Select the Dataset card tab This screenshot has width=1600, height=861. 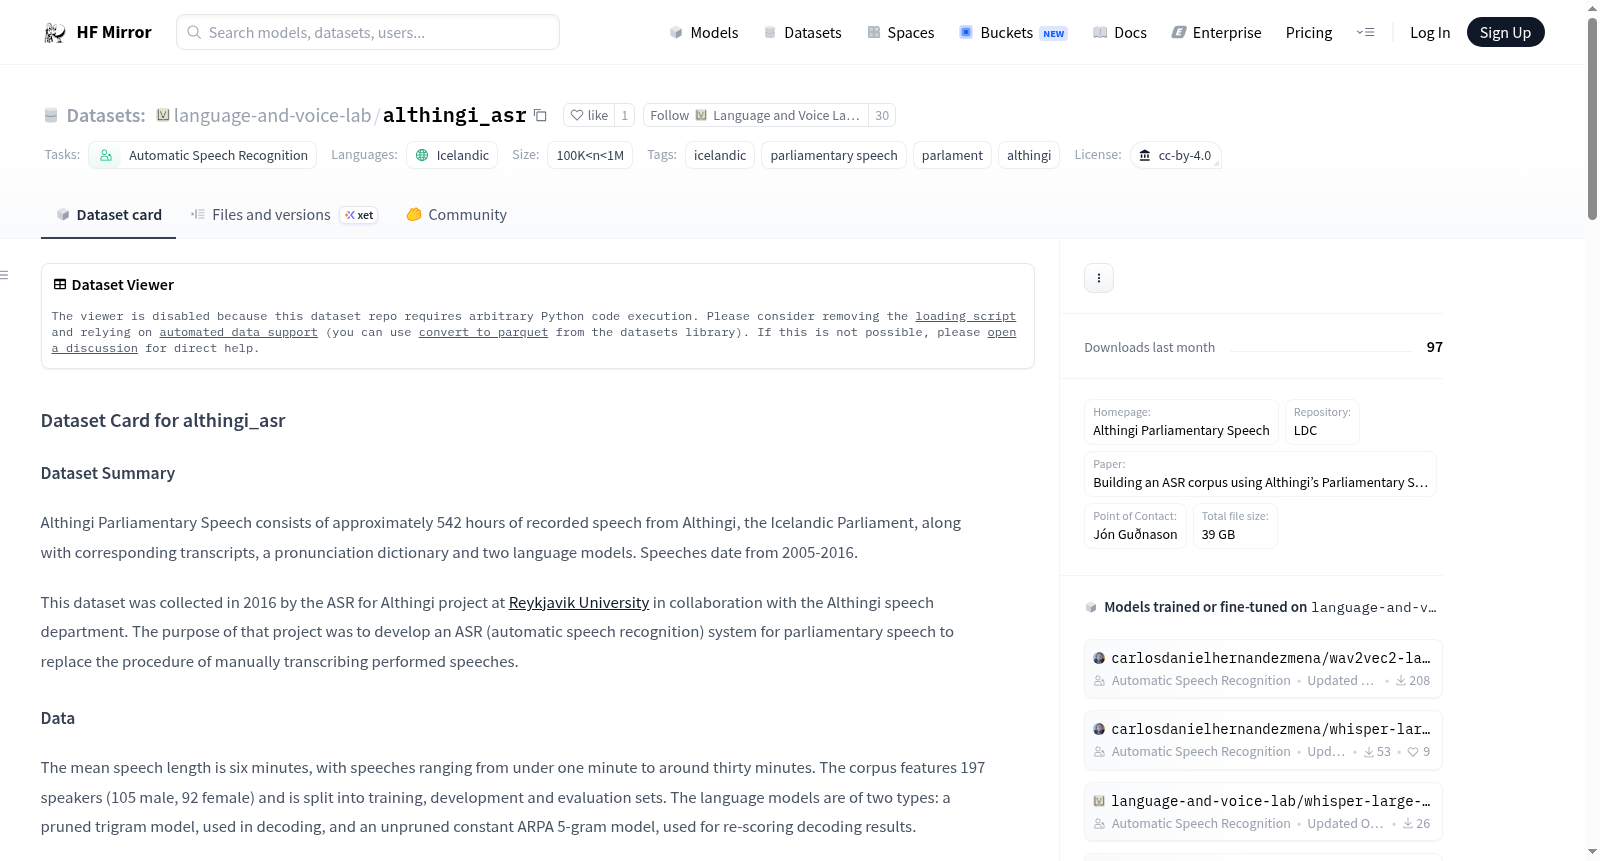coord(108,215)
